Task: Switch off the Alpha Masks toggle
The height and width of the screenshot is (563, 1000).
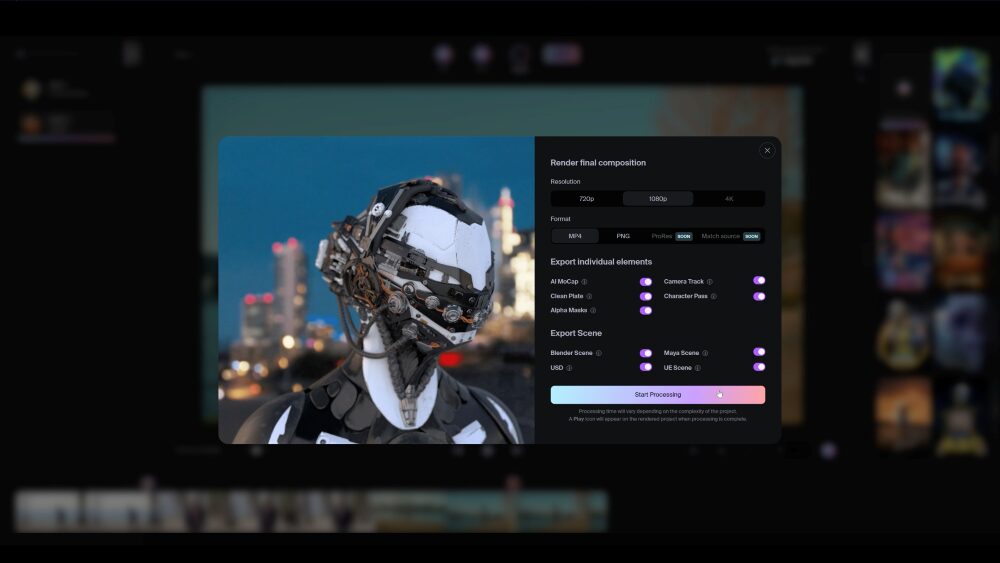Action: [646, 311]
